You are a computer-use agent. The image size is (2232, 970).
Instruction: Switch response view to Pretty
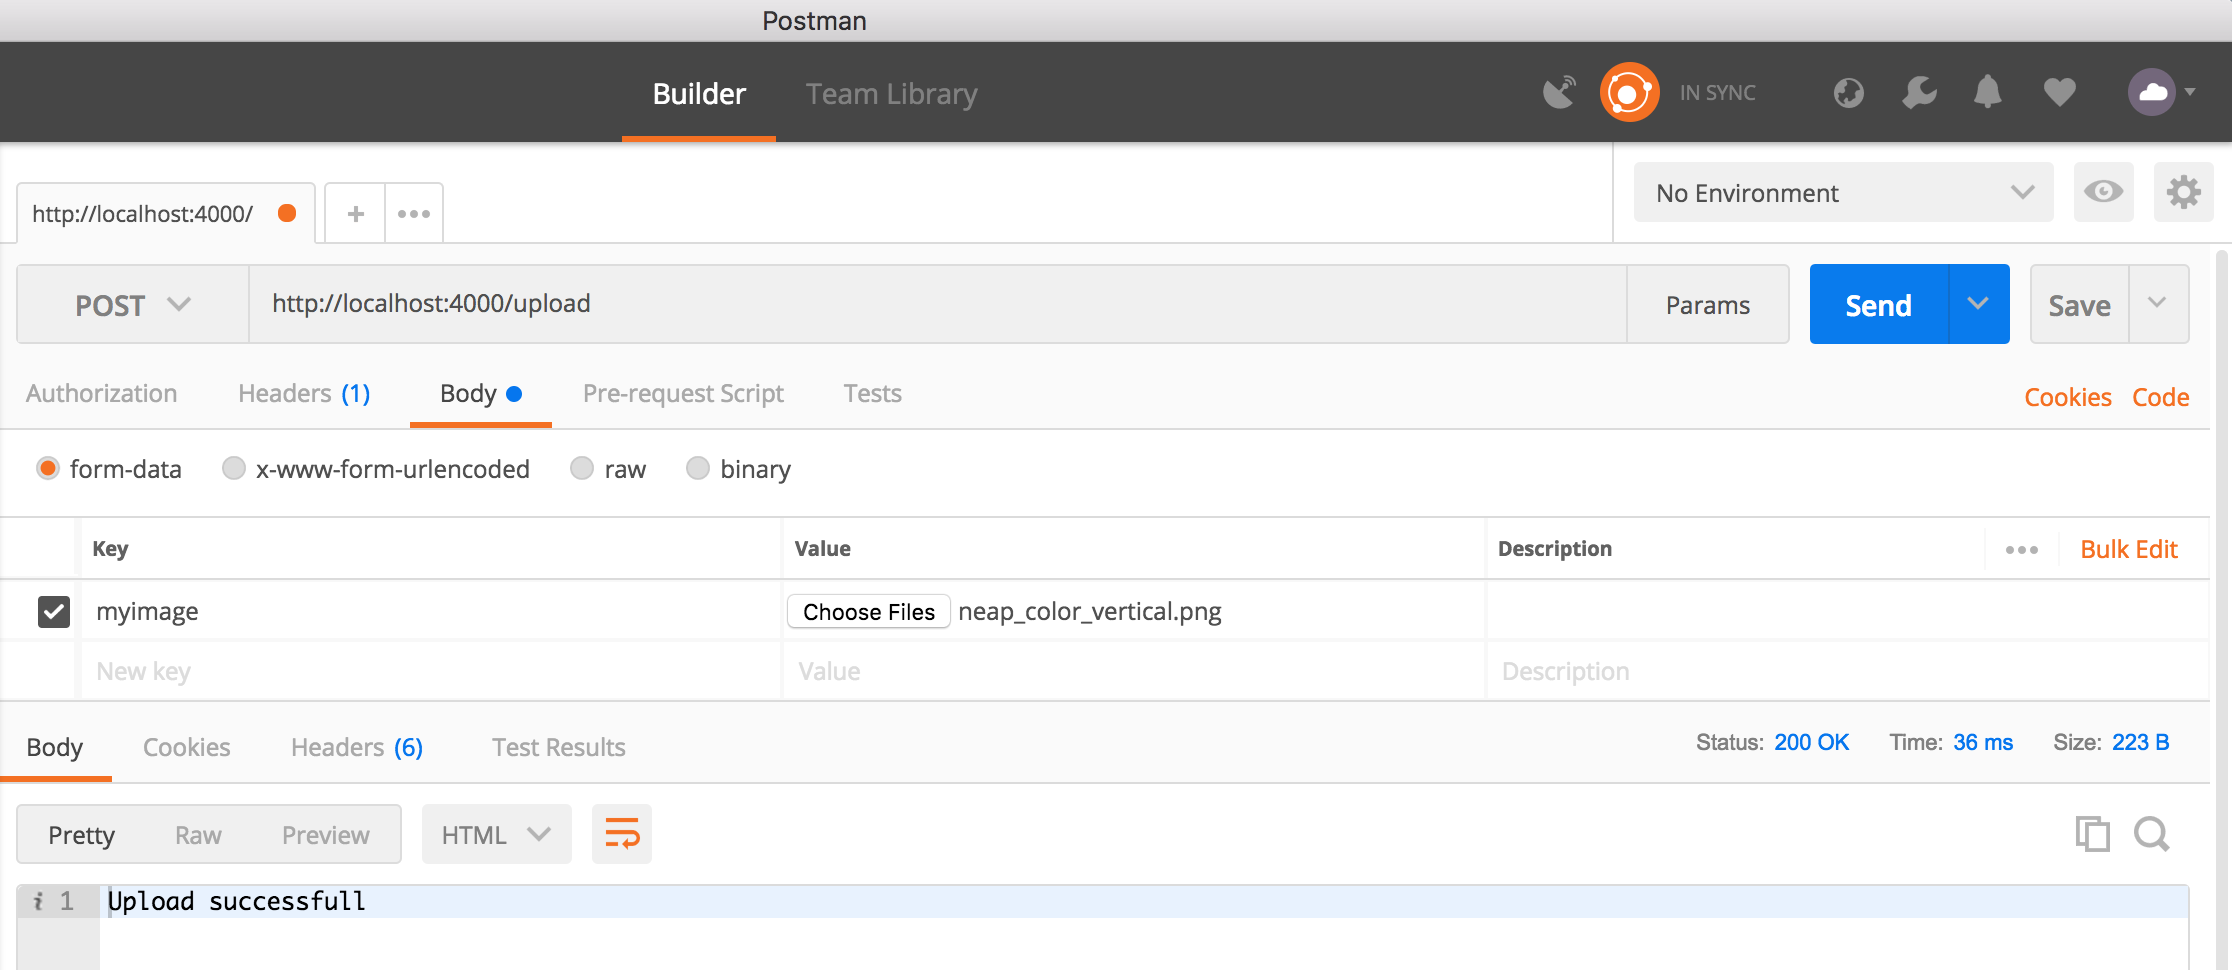82,834
